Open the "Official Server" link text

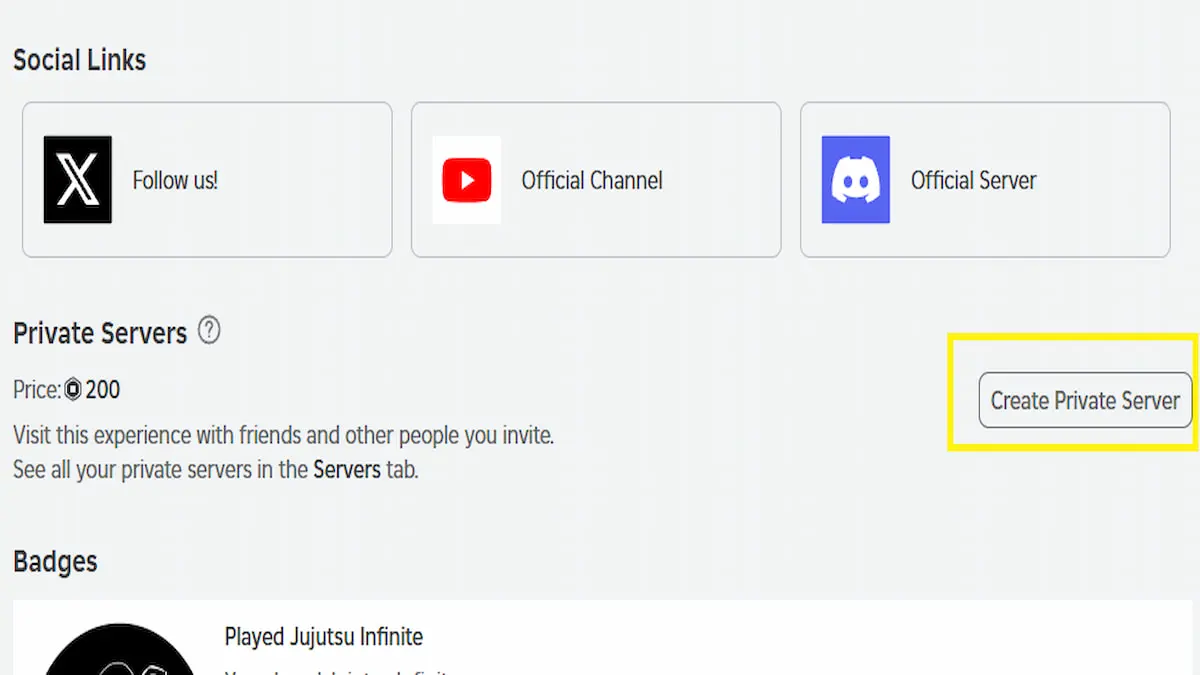(973, 181)
